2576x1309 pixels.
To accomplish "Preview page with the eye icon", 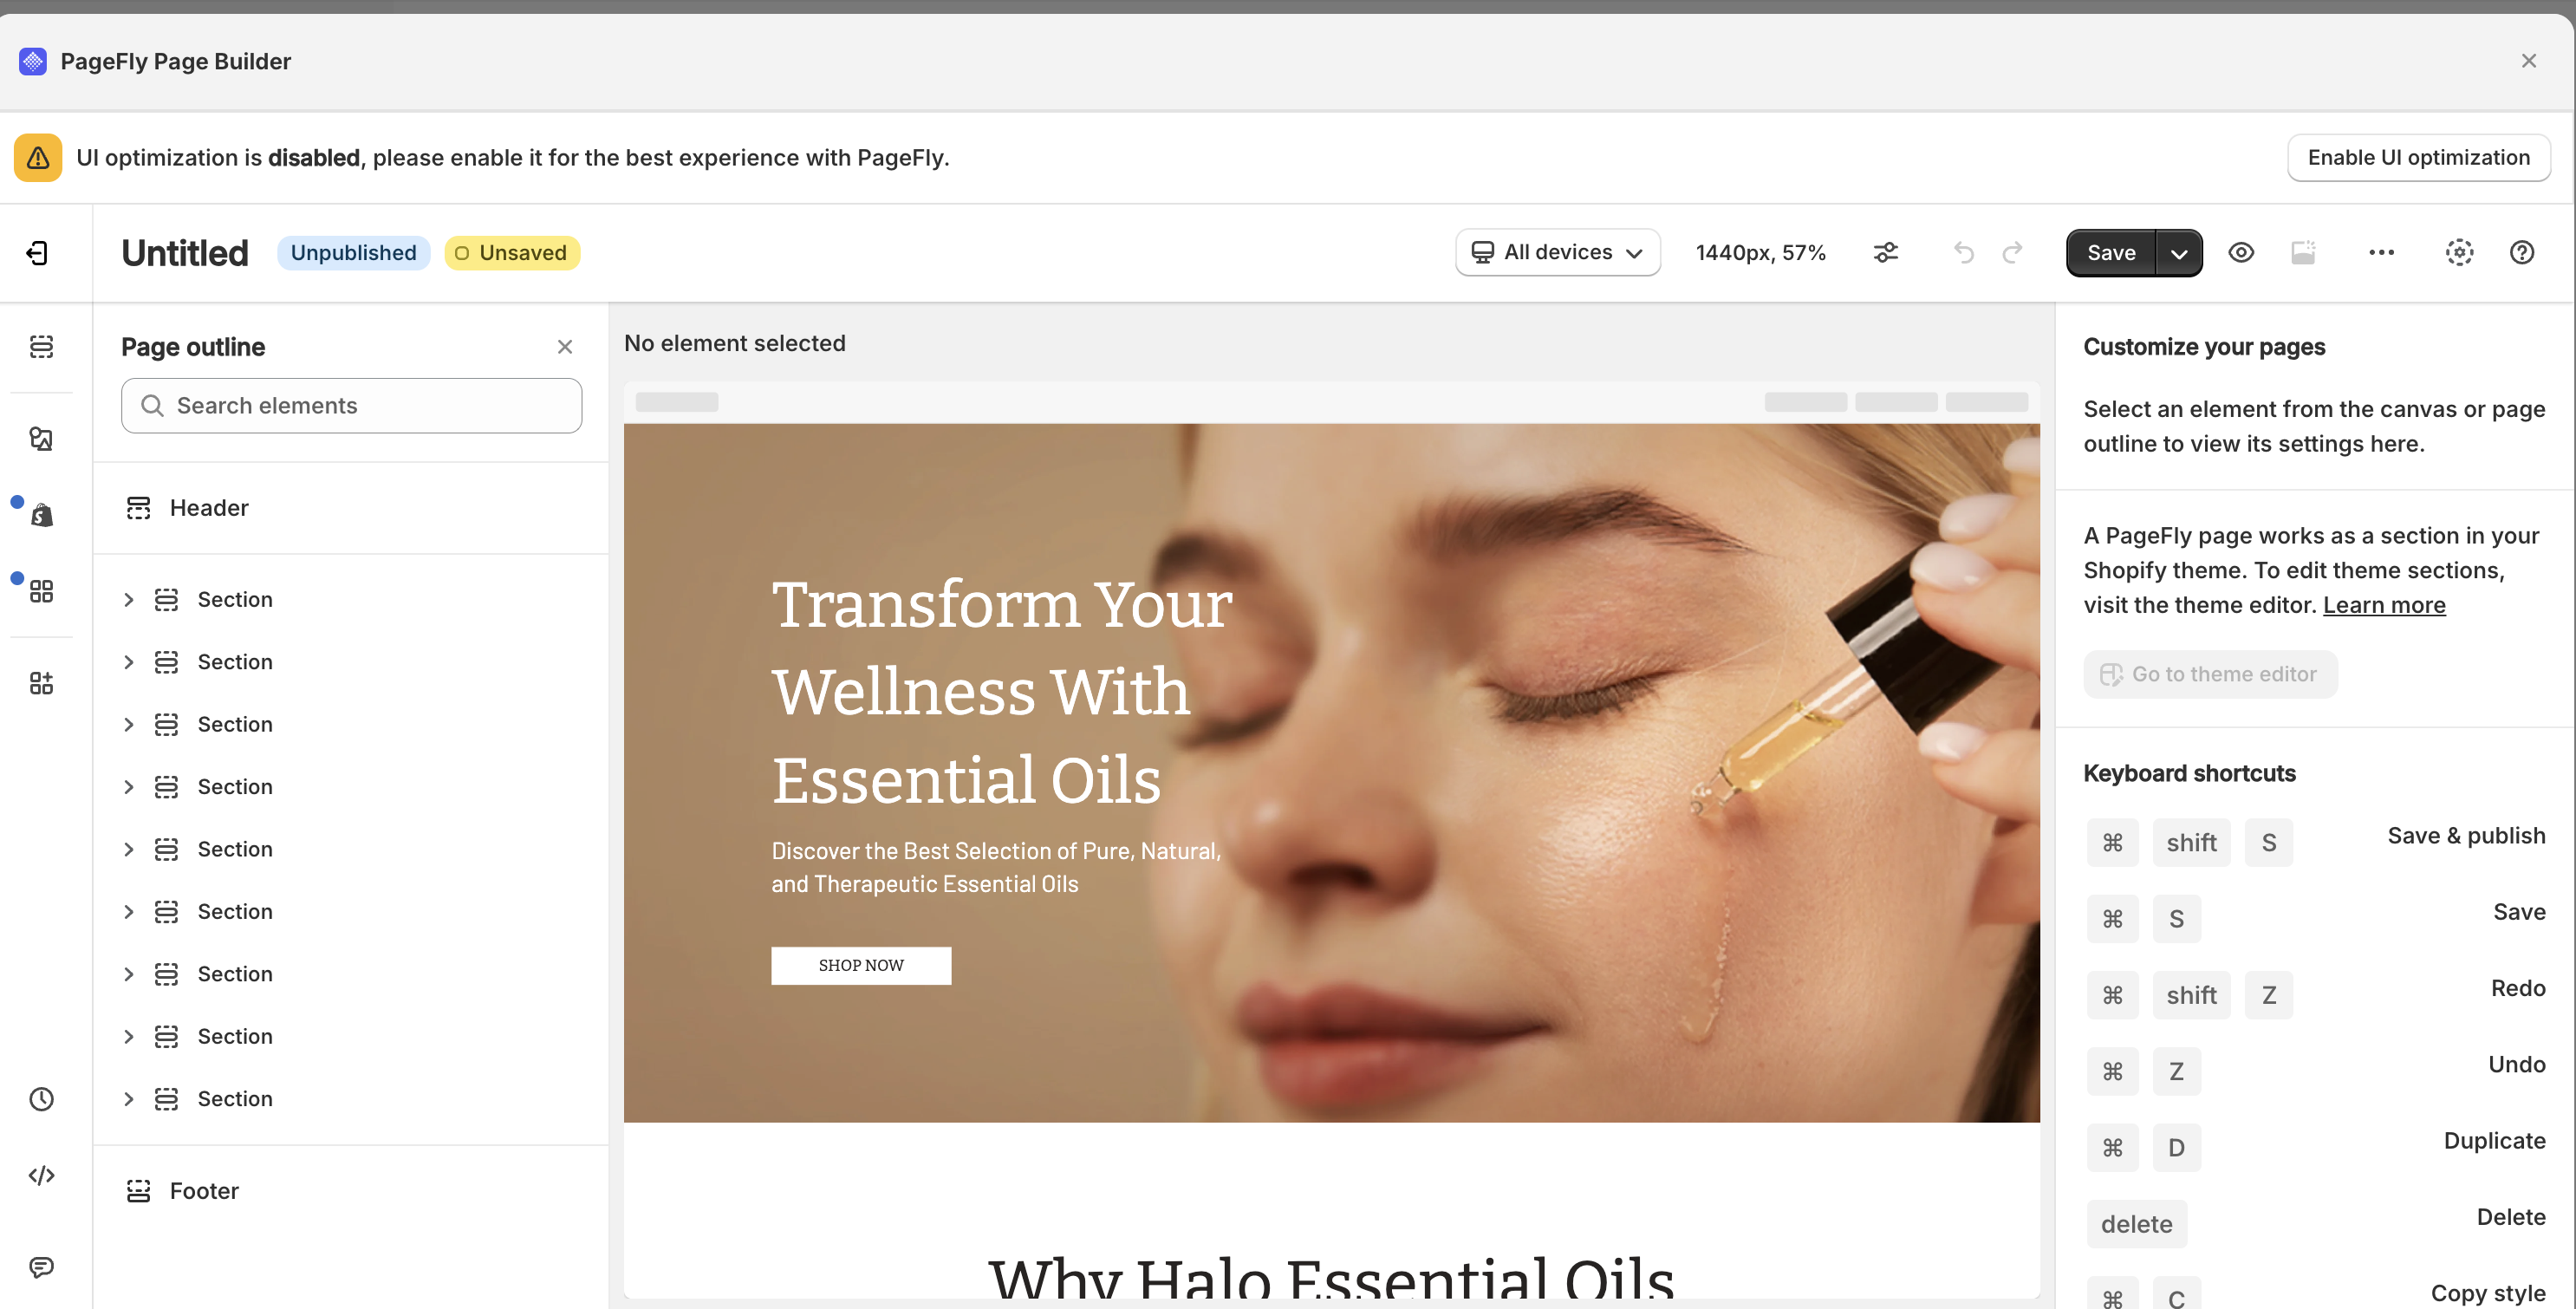I will pos(2241,253).
